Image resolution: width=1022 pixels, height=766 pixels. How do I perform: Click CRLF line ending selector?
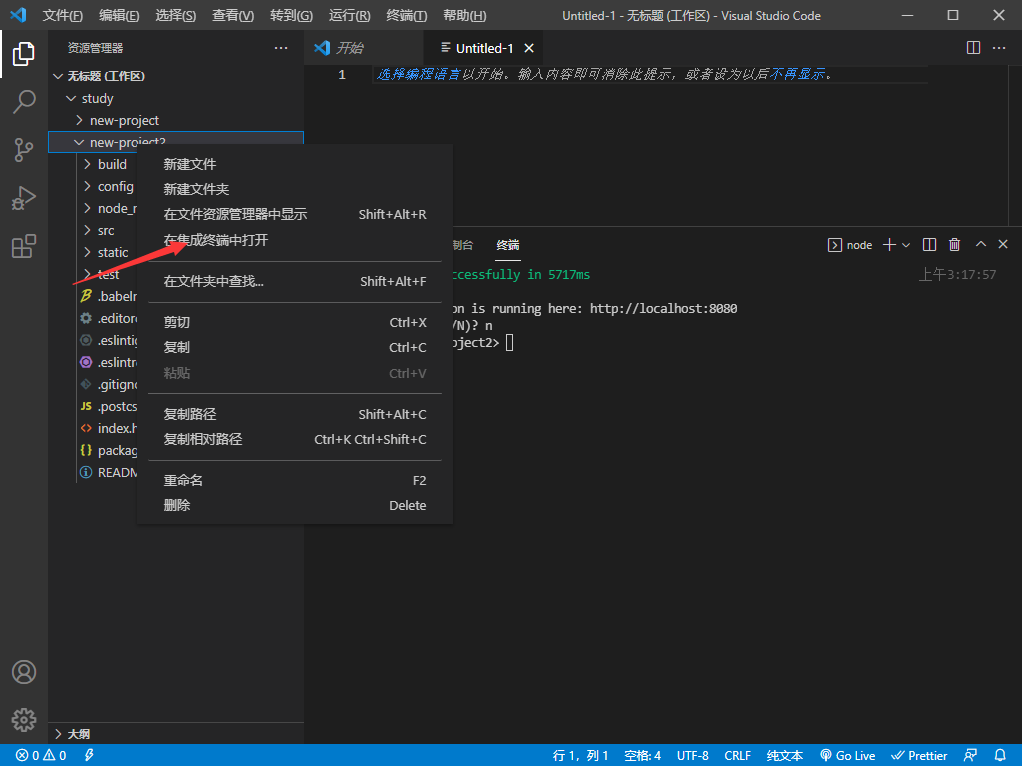click(737, 755)
